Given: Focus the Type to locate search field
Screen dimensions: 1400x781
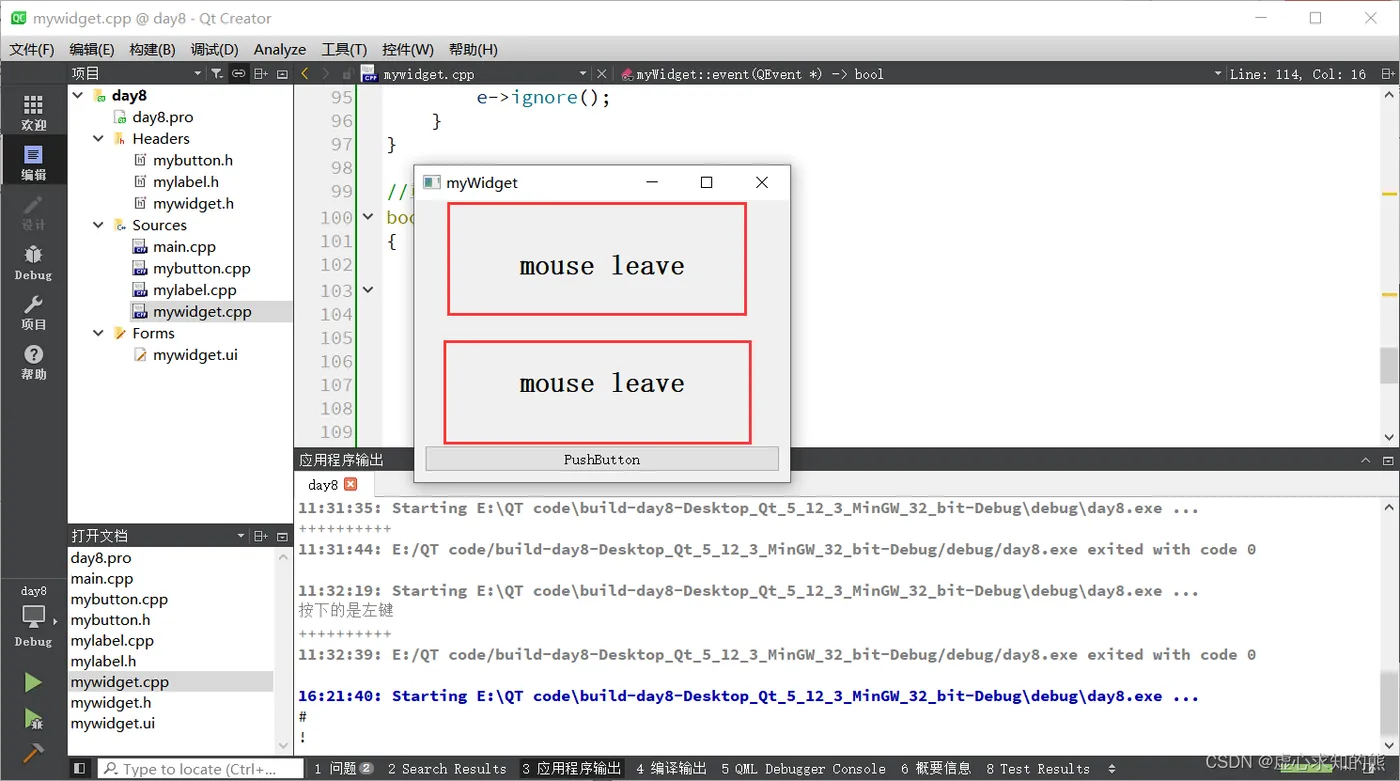Looking at the screenshot, I should tap(200, 768).
